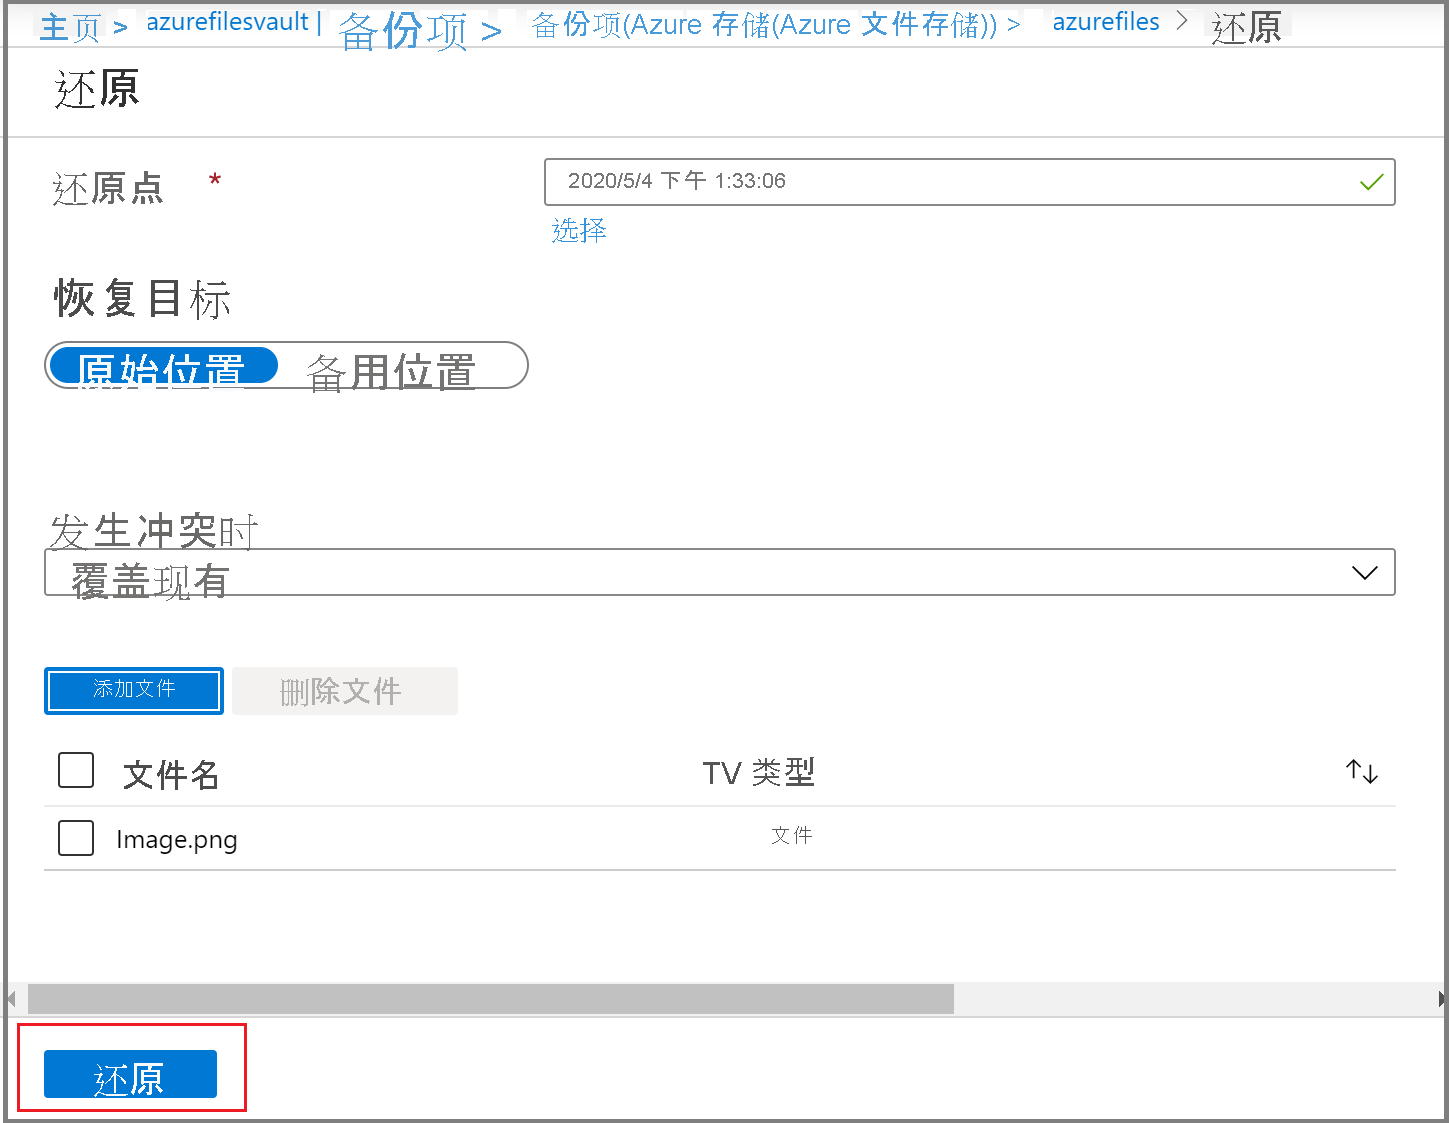Click the horizontal scrollbar at page bottom
1449x1123 pixels.
click(490, 999)
